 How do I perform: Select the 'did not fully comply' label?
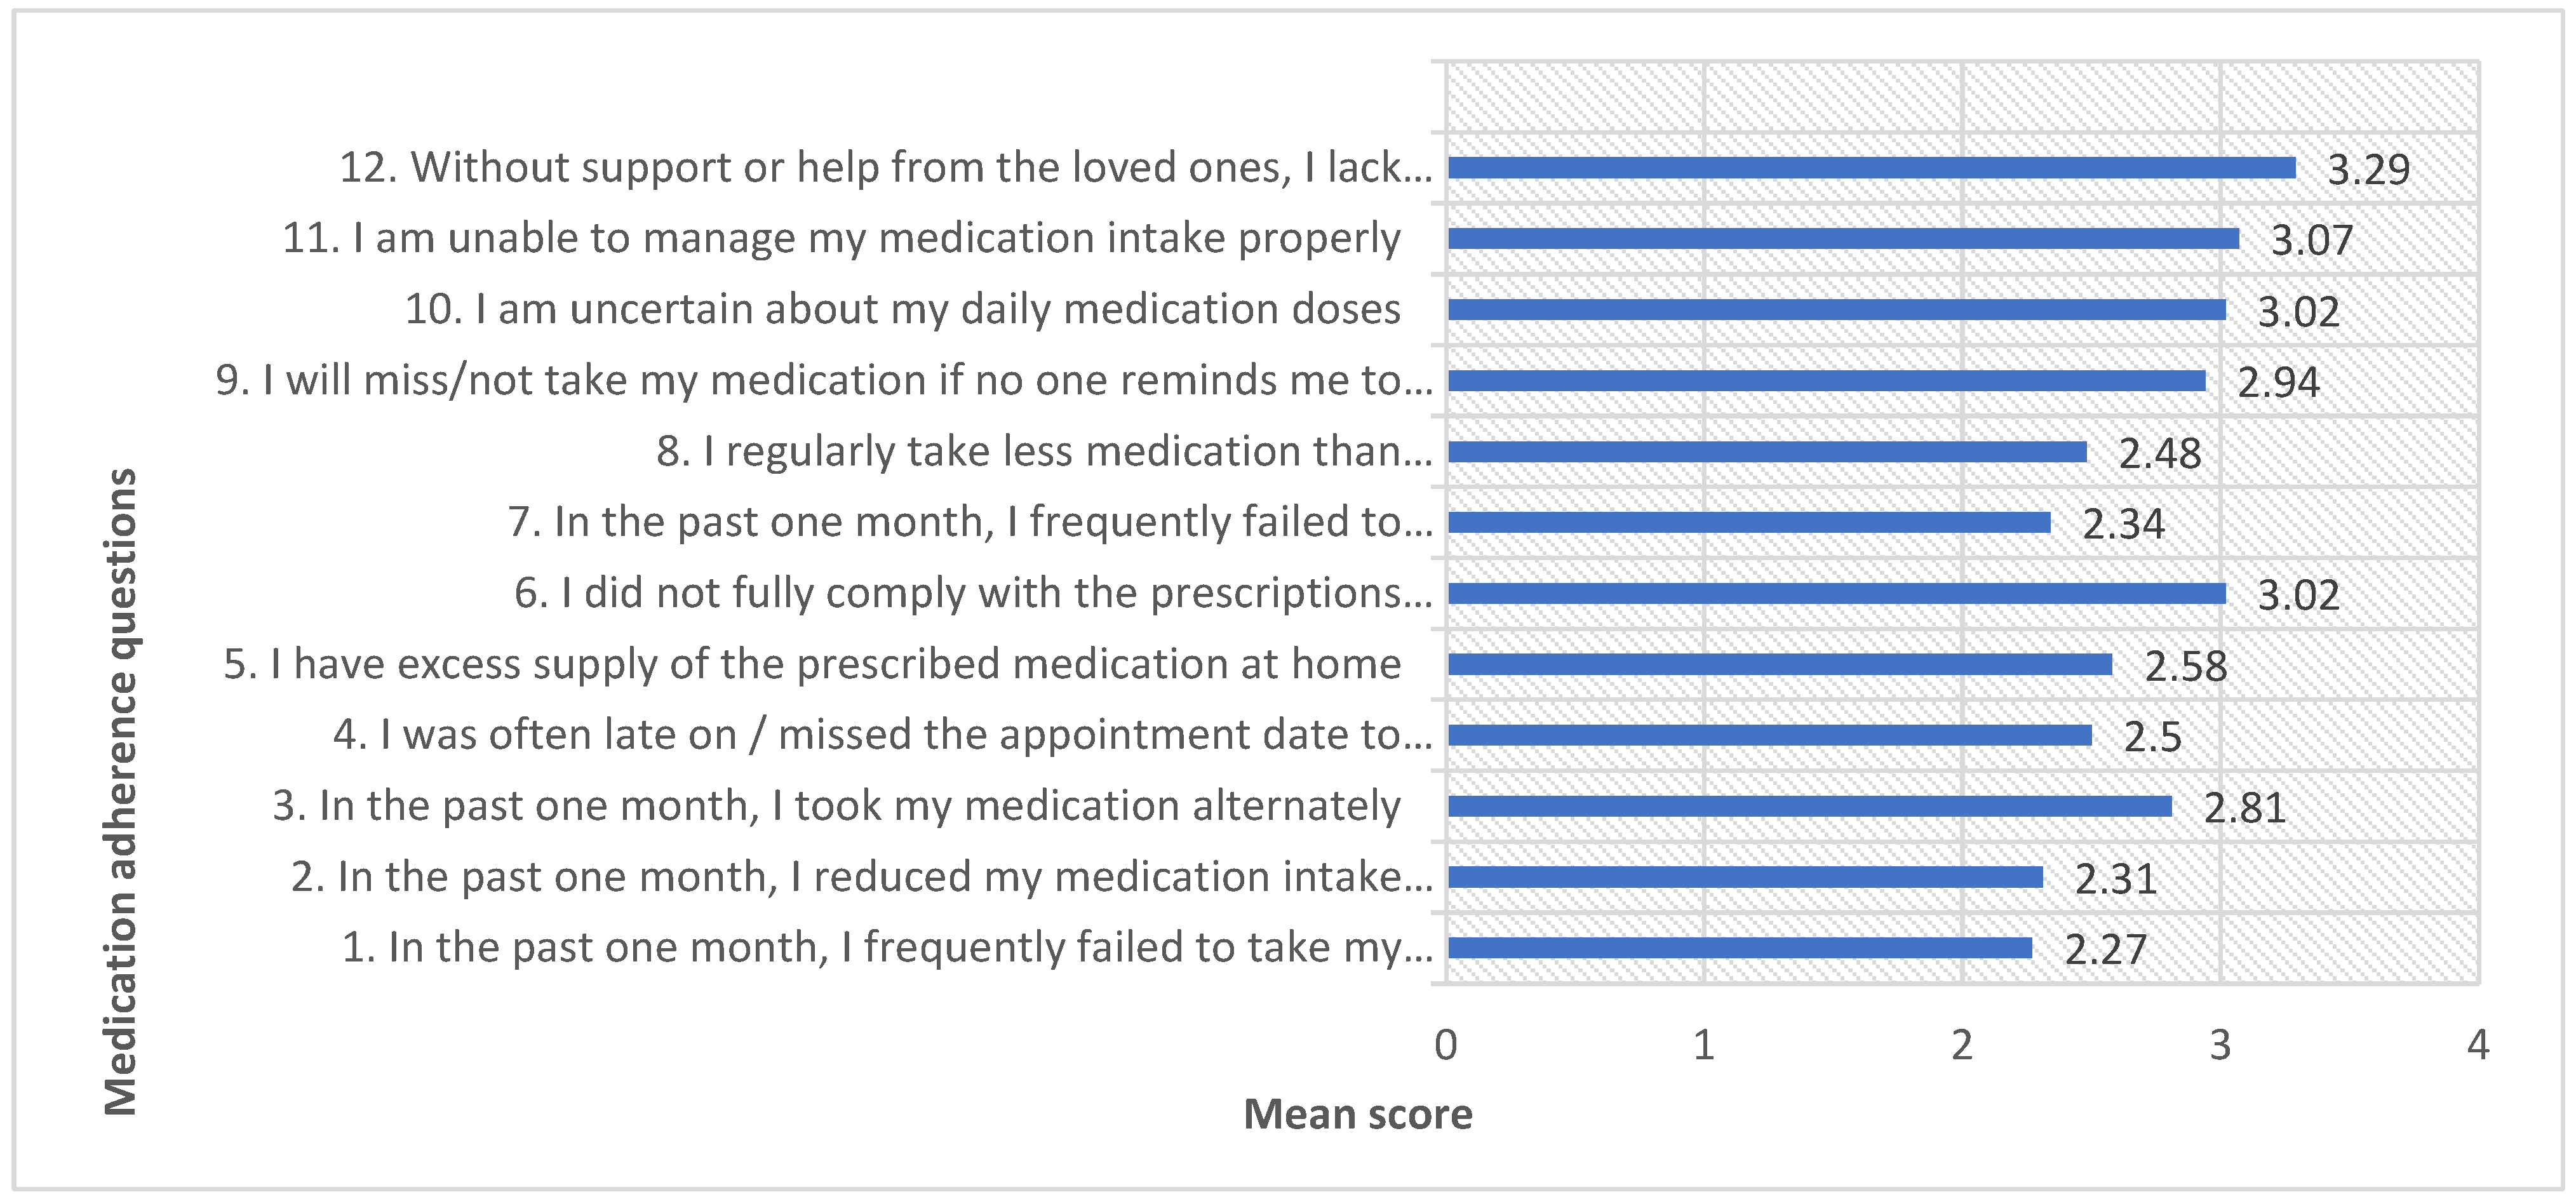pos(973,594)
